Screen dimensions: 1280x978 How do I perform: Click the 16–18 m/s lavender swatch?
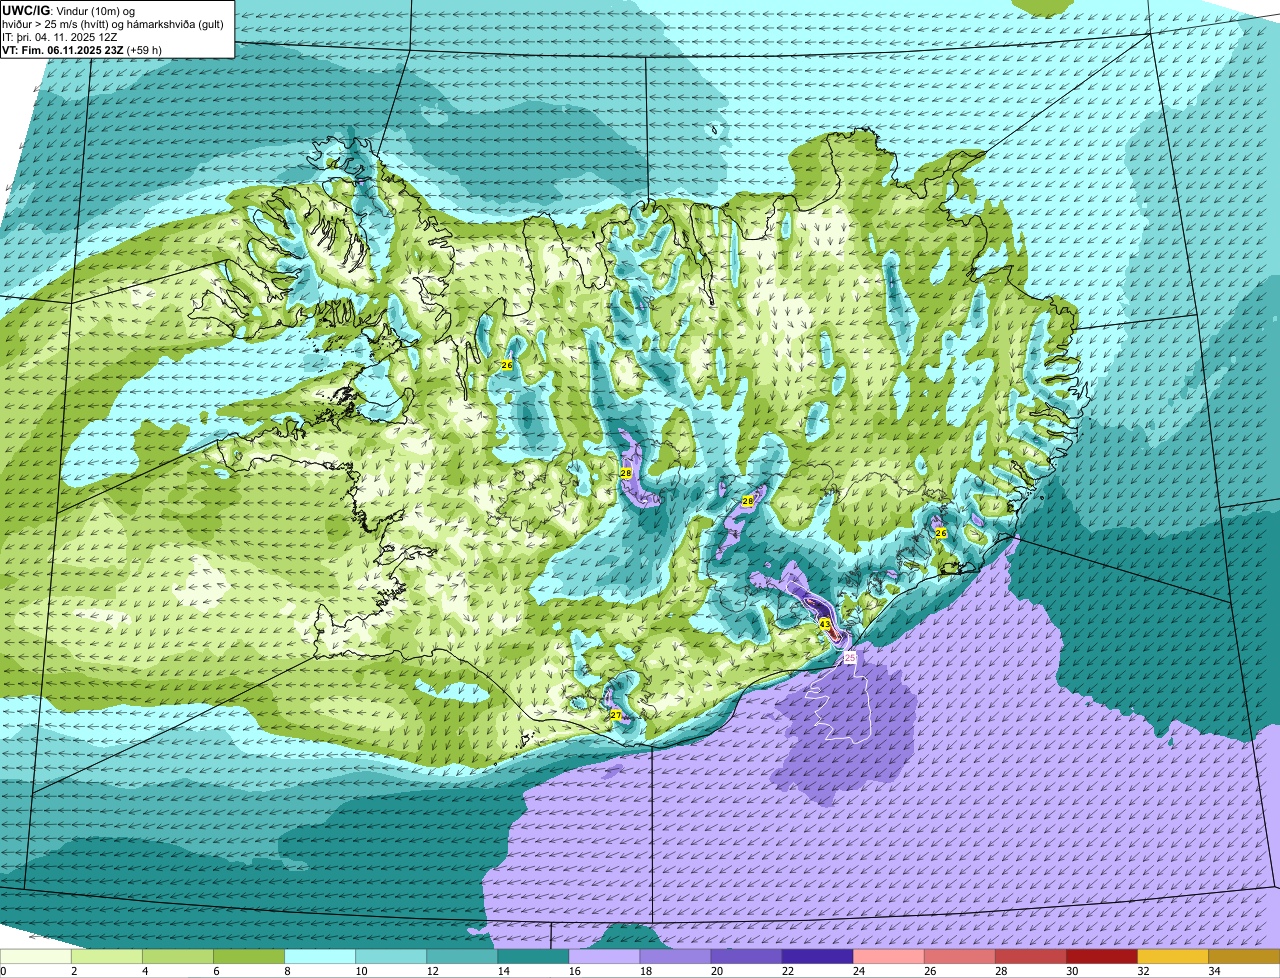604,957
